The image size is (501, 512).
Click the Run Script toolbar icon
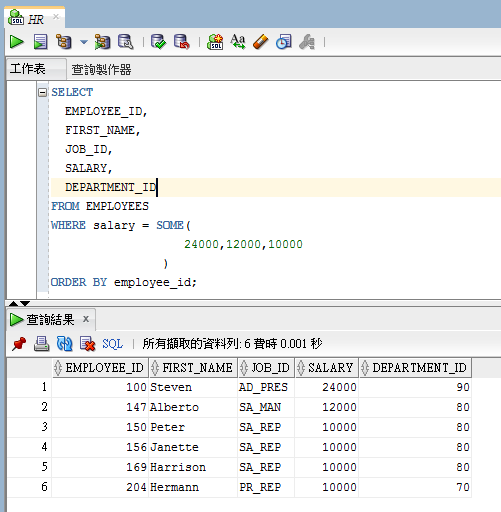click(41, 42)
